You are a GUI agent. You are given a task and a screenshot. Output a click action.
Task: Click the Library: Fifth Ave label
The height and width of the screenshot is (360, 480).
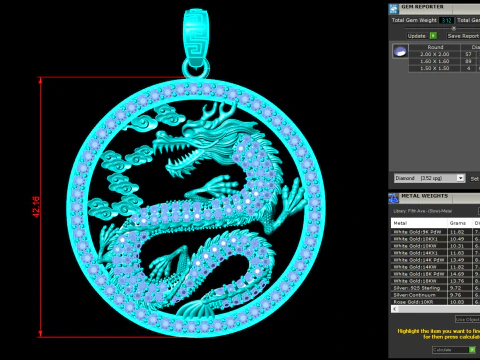422,211
